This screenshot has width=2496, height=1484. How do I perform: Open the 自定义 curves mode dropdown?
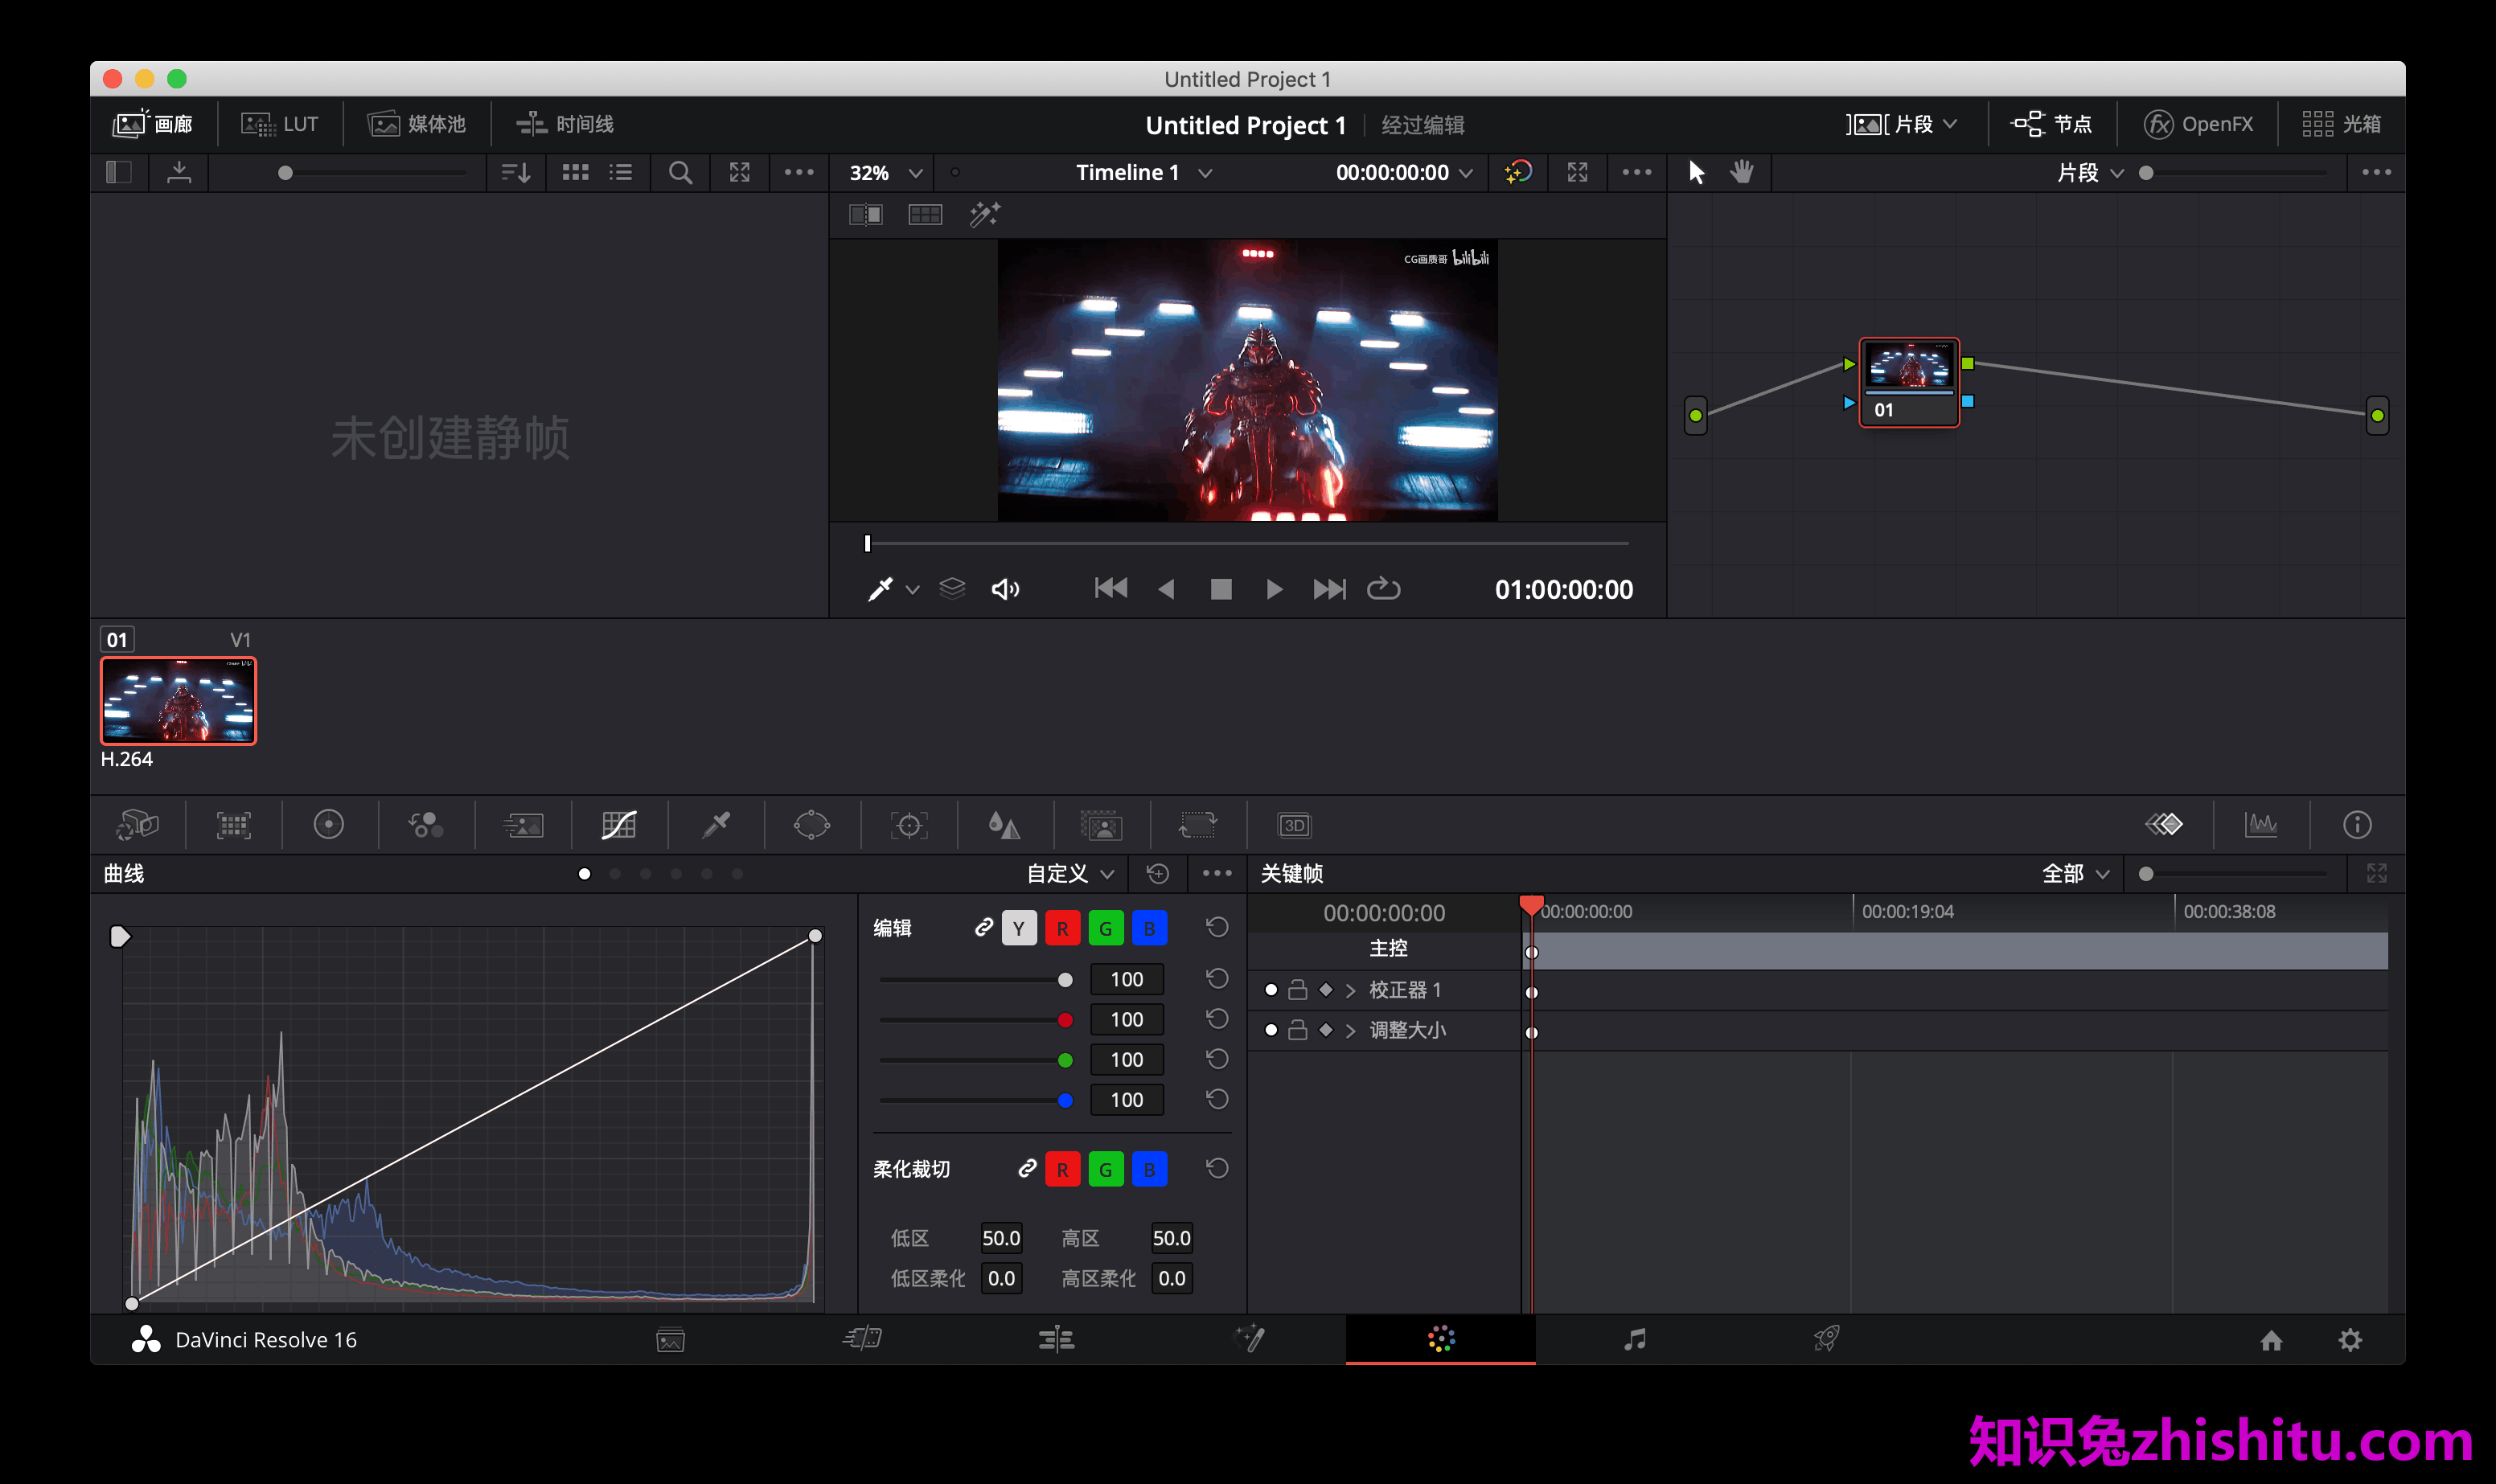[1070, 873]
